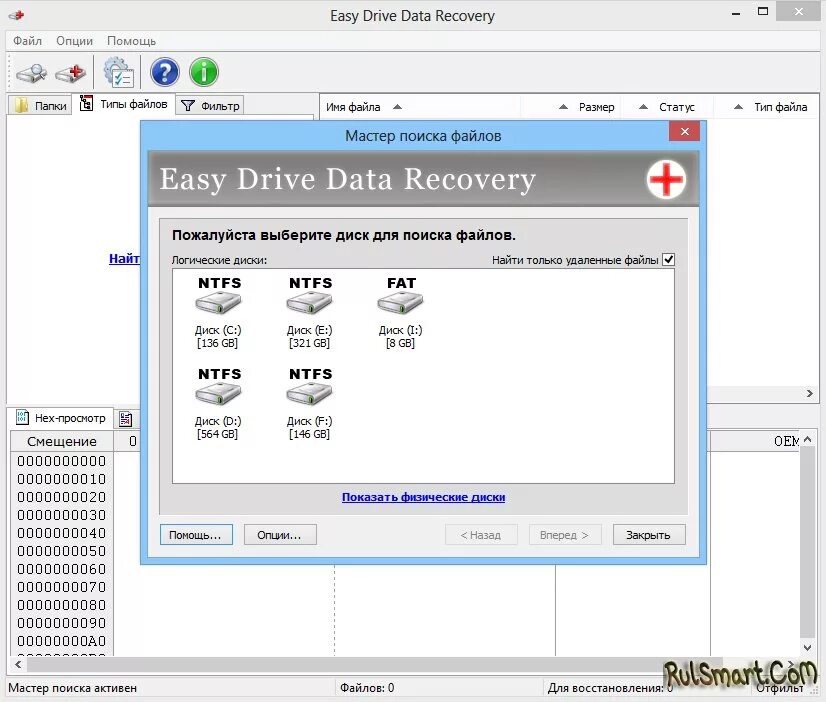Click the app icon in title bar
The width and height of the screenshot is (826, 702).
point(16,15)
